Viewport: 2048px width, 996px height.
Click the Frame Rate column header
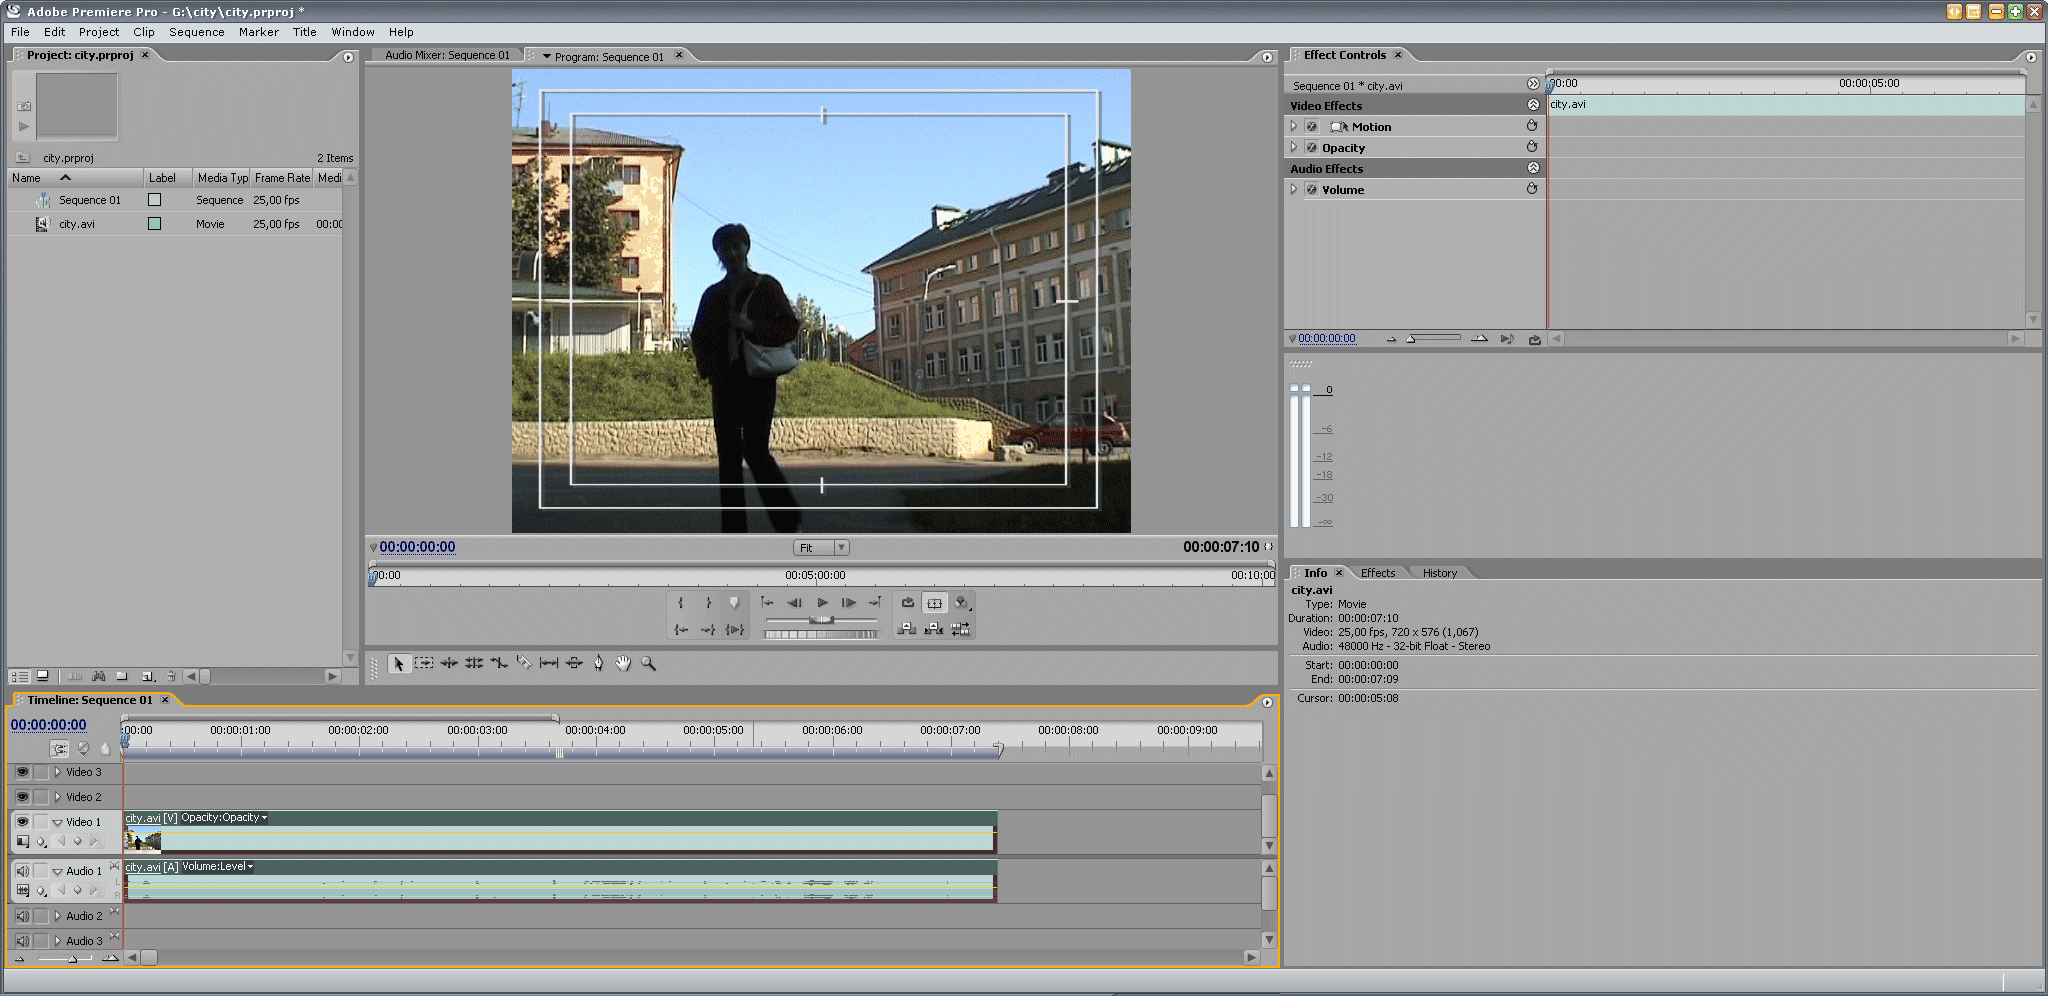282,178
